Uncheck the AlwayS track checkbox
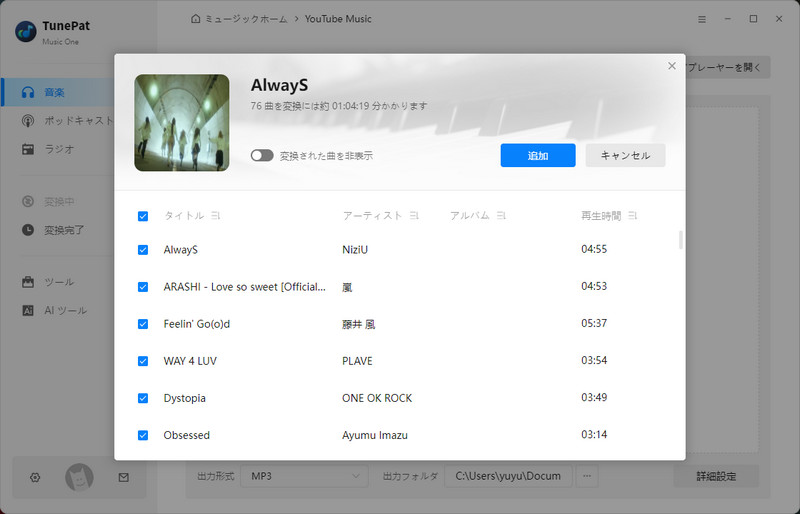Screen dimensions: 800x514 (x=143, y=250)
